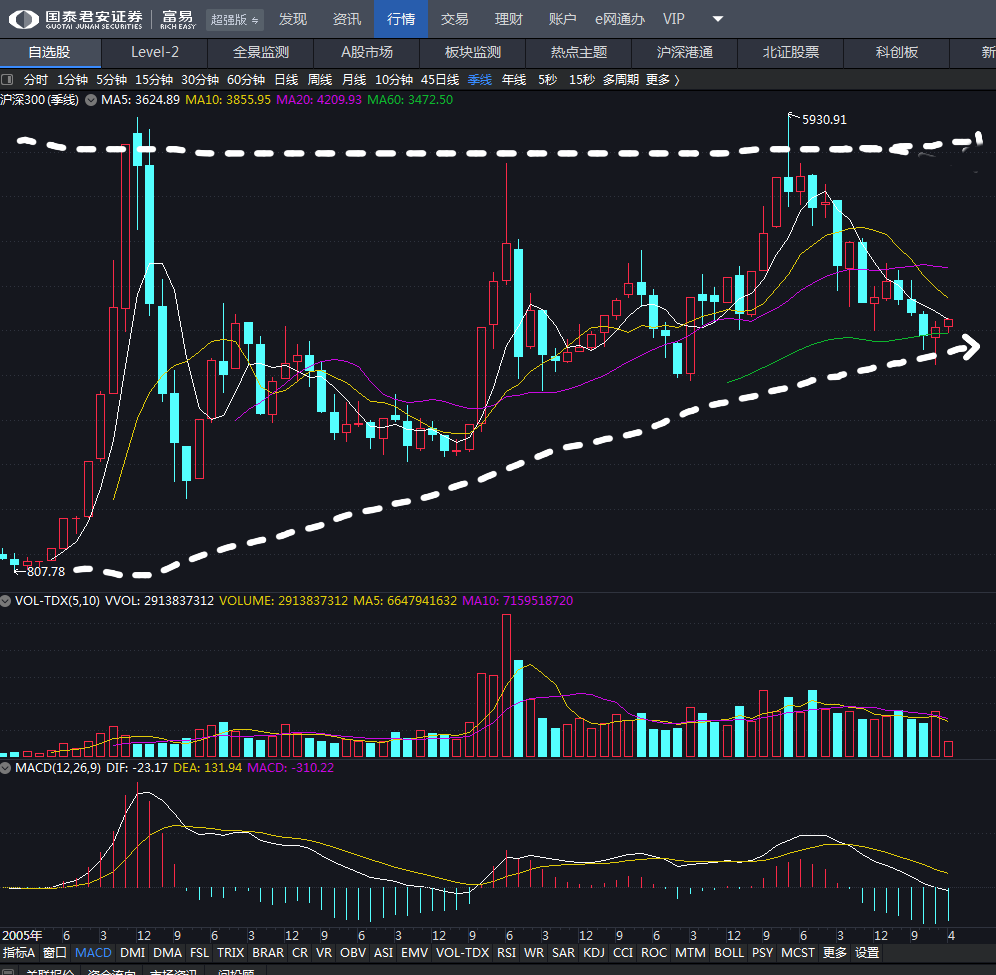996x975 pixels.
Task: Select the BOLL indicator
Action: (729, 953)
